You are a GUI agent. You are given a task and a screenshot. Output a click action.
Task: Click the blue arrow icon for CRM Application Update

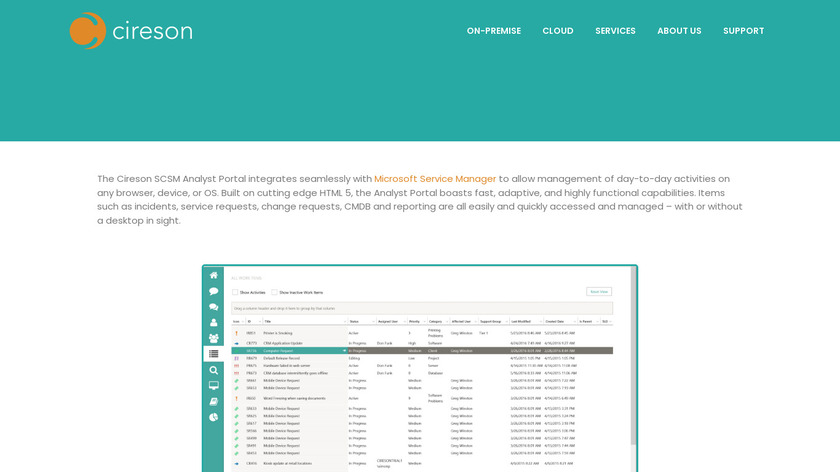236,343
